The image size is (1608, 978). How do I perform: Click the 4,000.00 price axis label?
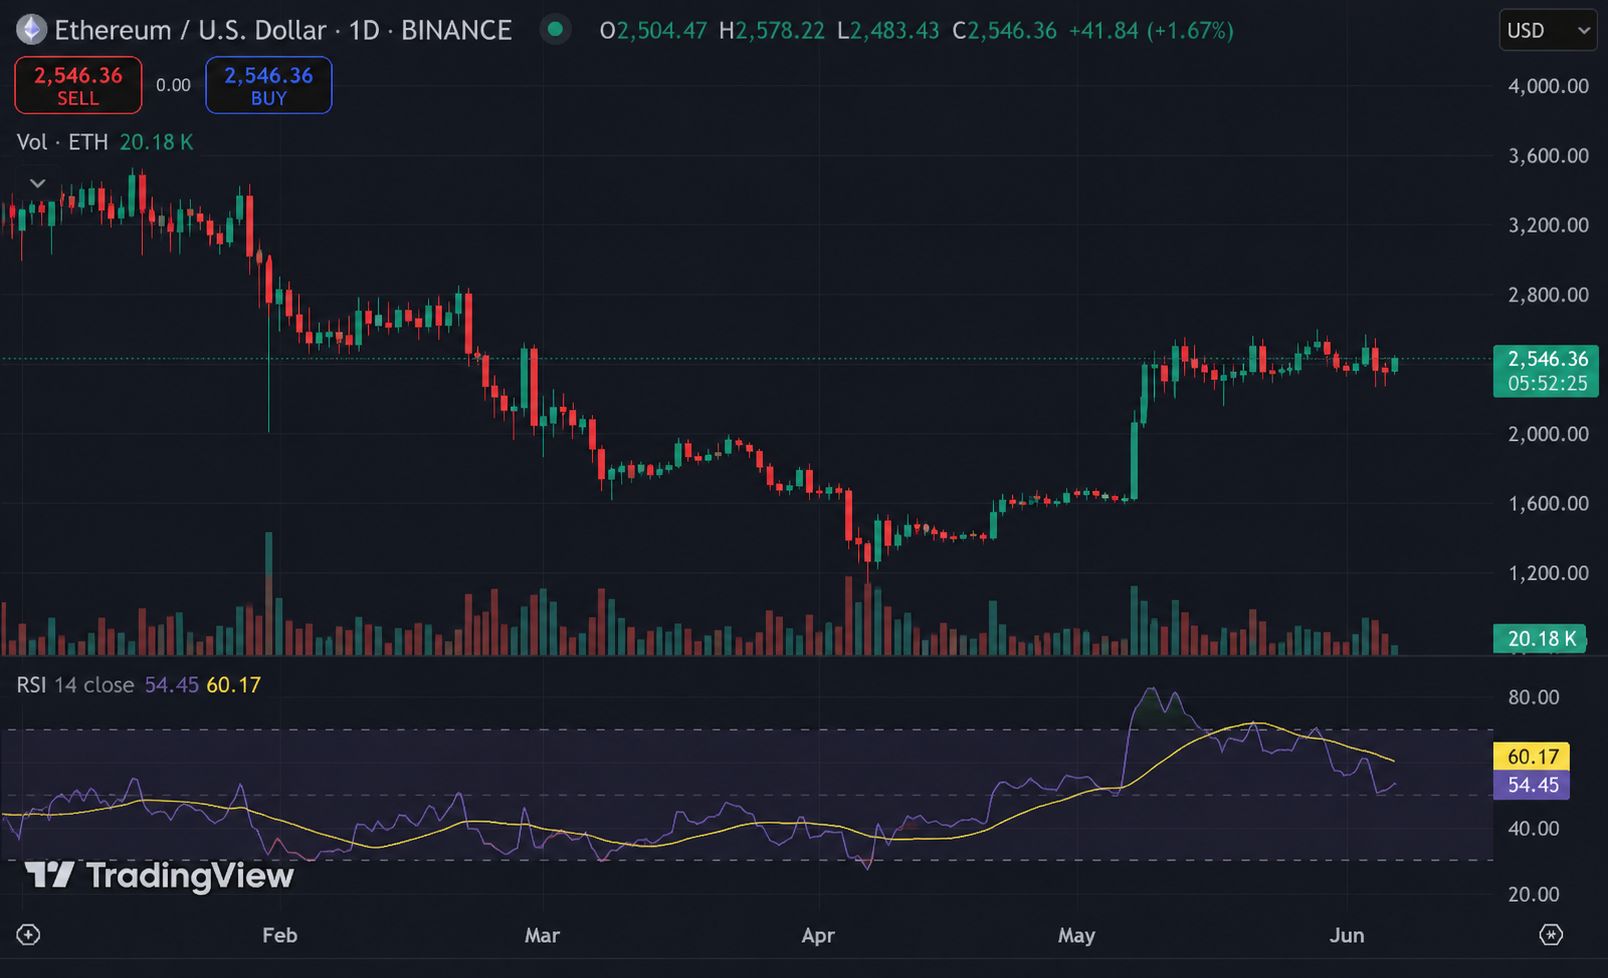click(1548, 86)
